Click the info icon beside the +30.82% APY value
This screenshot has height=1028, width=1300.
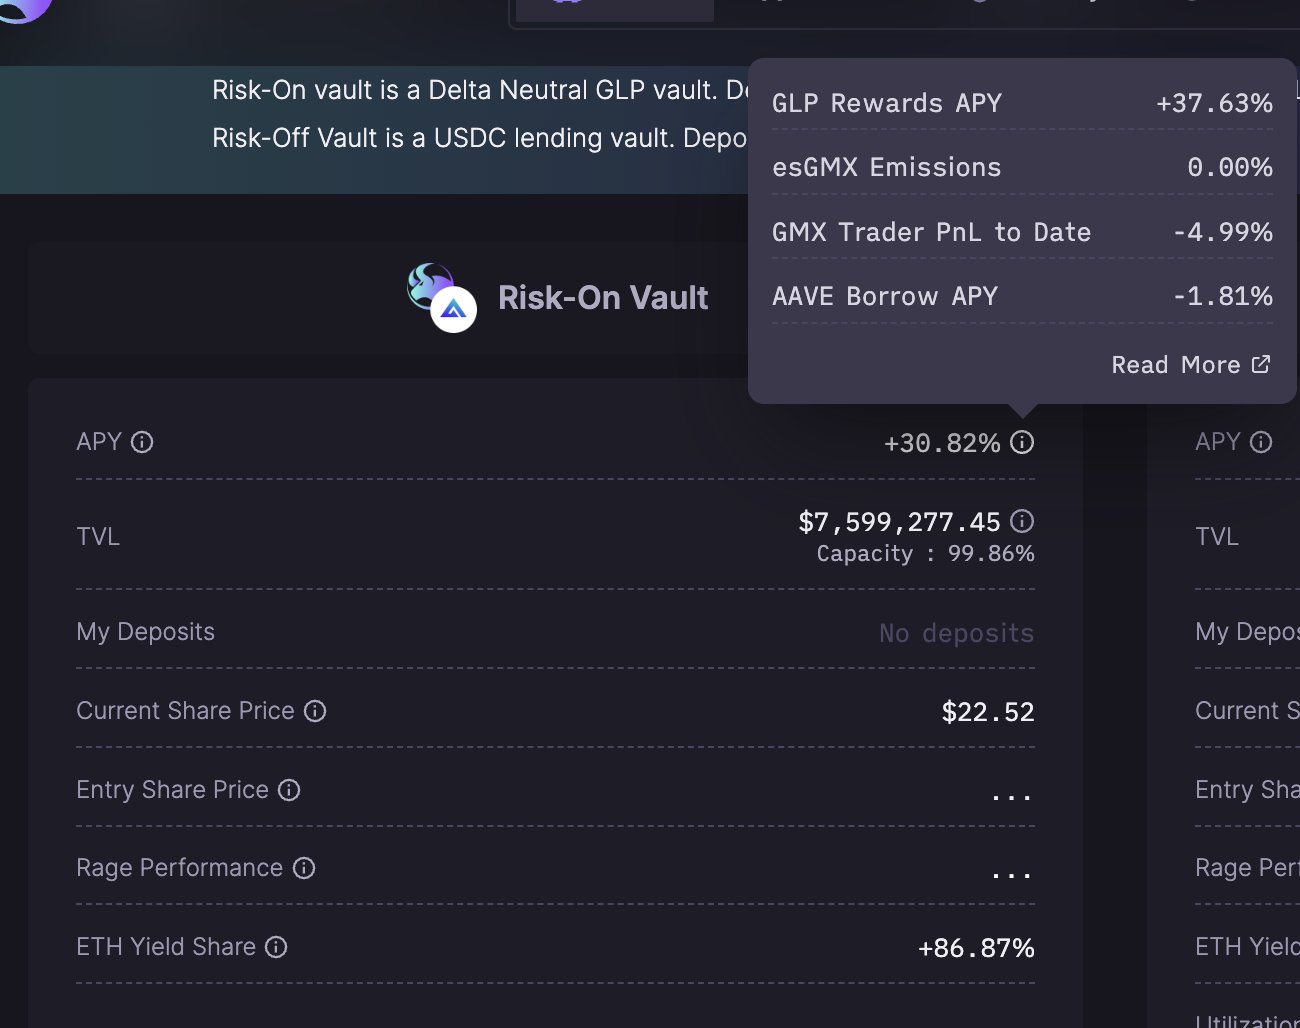pos(1022,442)
